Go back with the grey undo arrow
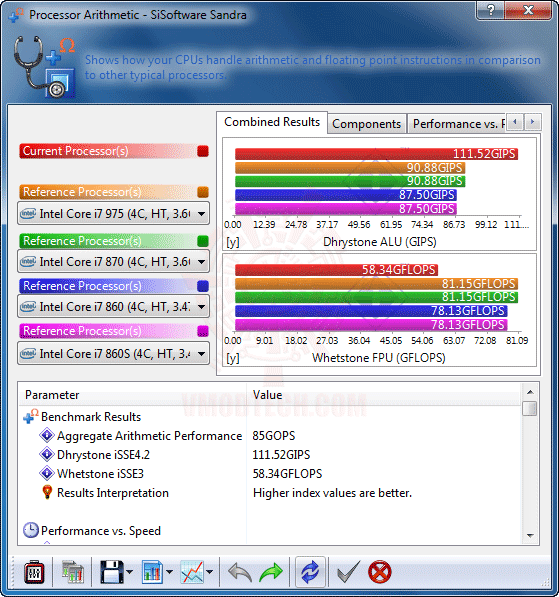 click(240, 573)
